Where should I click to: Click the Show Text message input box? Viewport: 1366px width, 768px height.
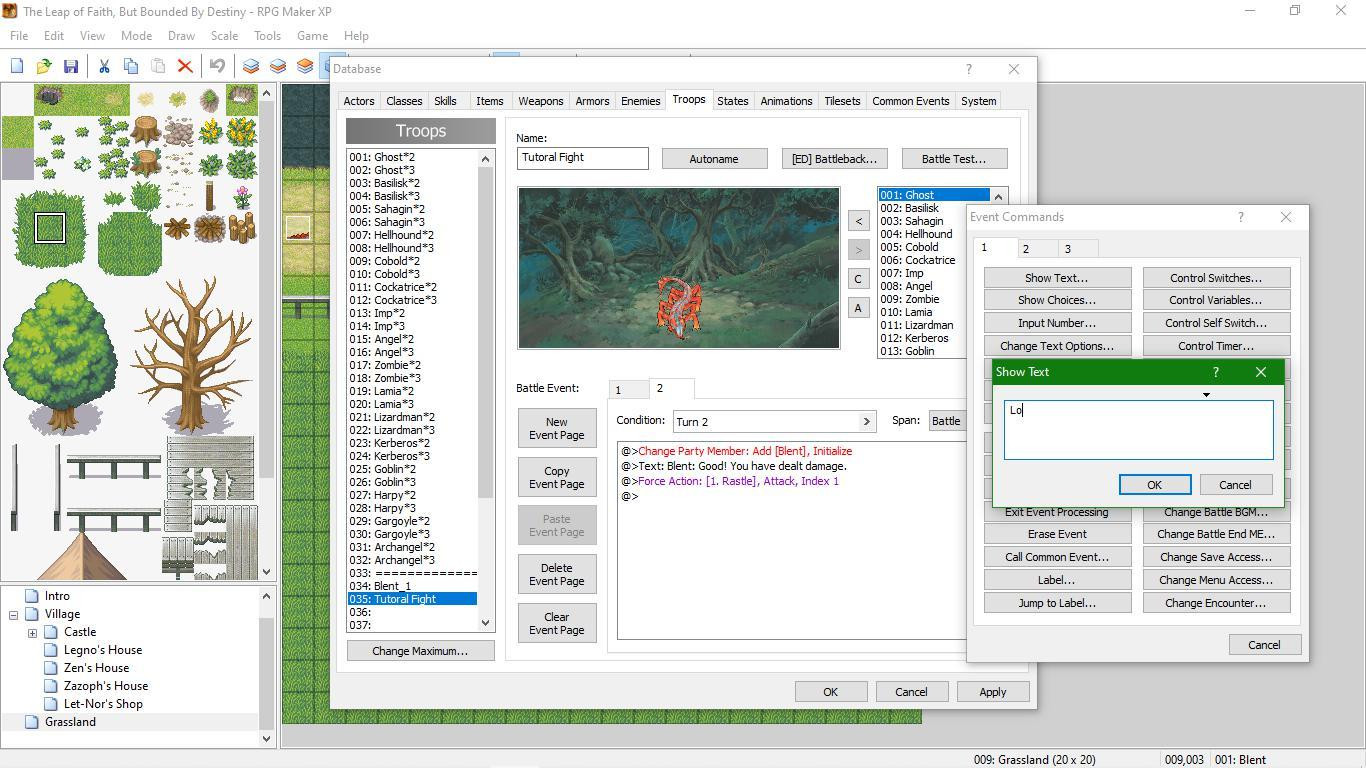click(1138, 430)
